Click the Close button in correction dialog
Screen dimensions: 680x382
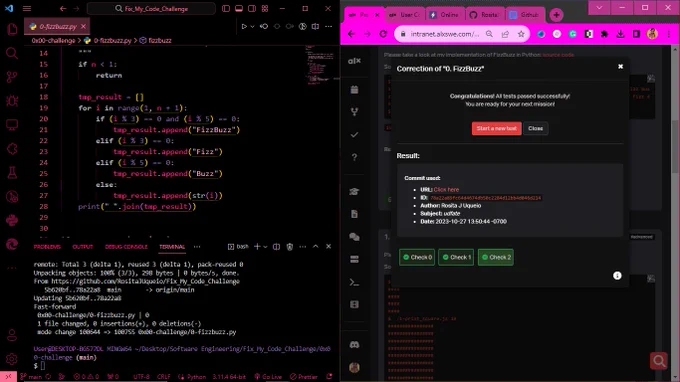pos(536,128)
